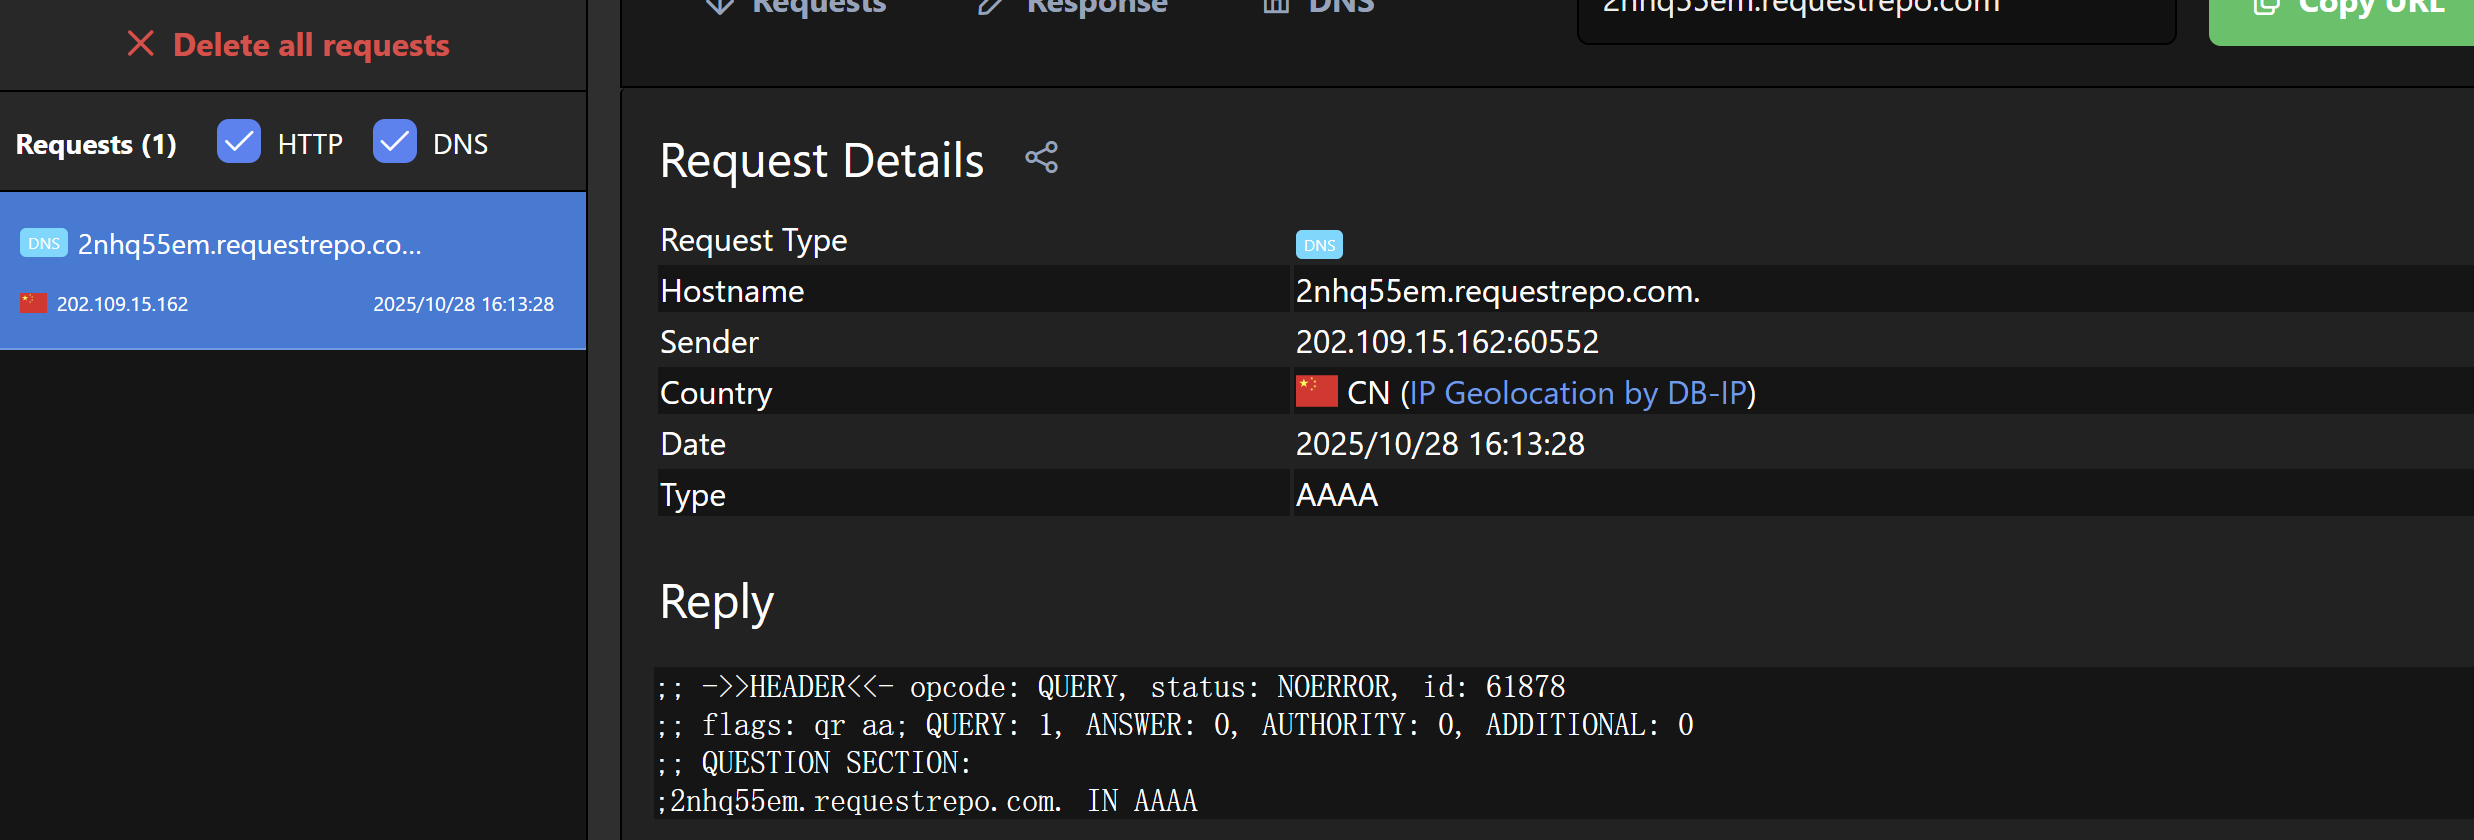Viewport: 2474px width, 840px height.
Task: Click the requestrepo.com URL field
Action: 1875,12
